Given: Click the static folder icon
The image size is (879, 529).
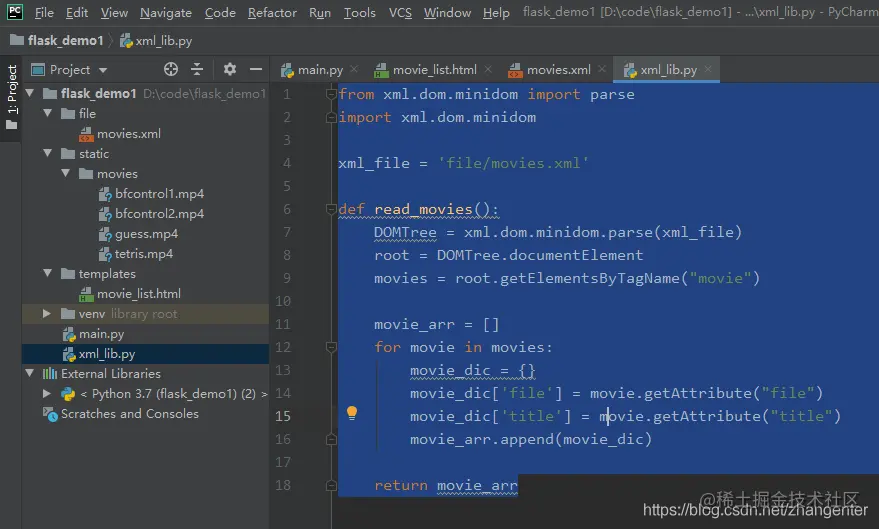Looking at the screenshot, I should tap(68, 154).
